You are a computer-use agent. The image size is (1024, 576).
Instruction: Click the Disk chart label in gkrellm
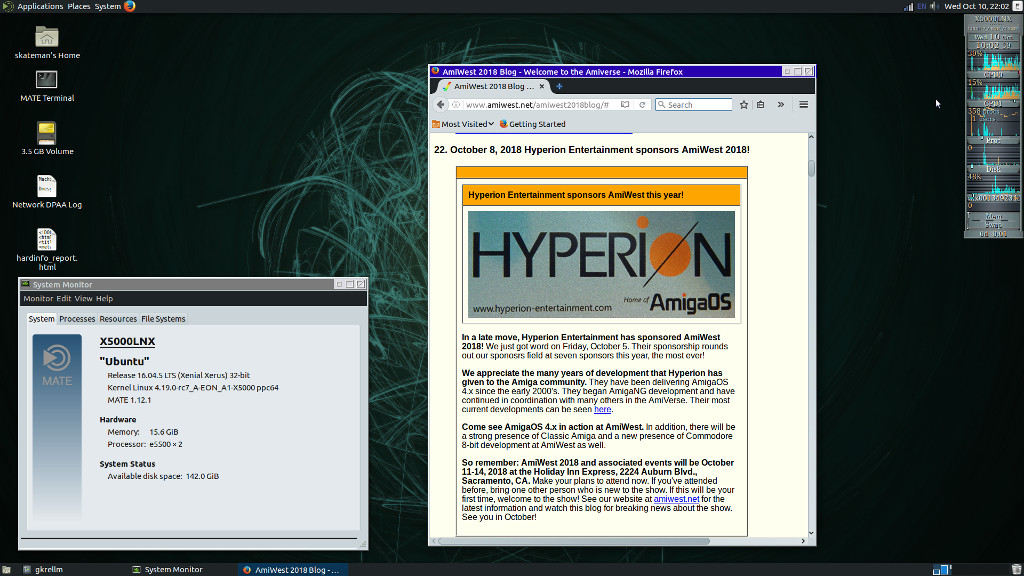coord(993,169)
